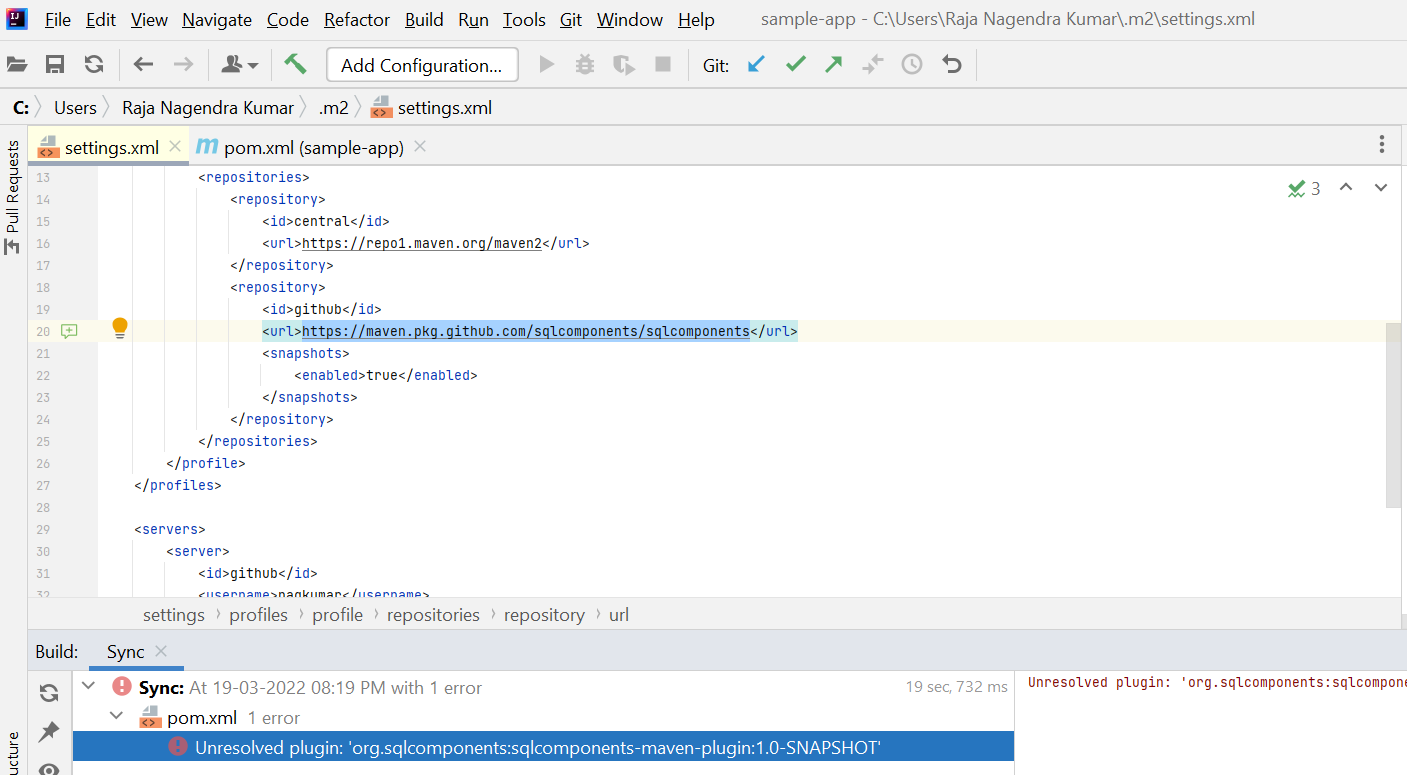This screenshot has height=775, width=1407.
Task: Click the Save All toolbar icon
Action: pos(55,65)
